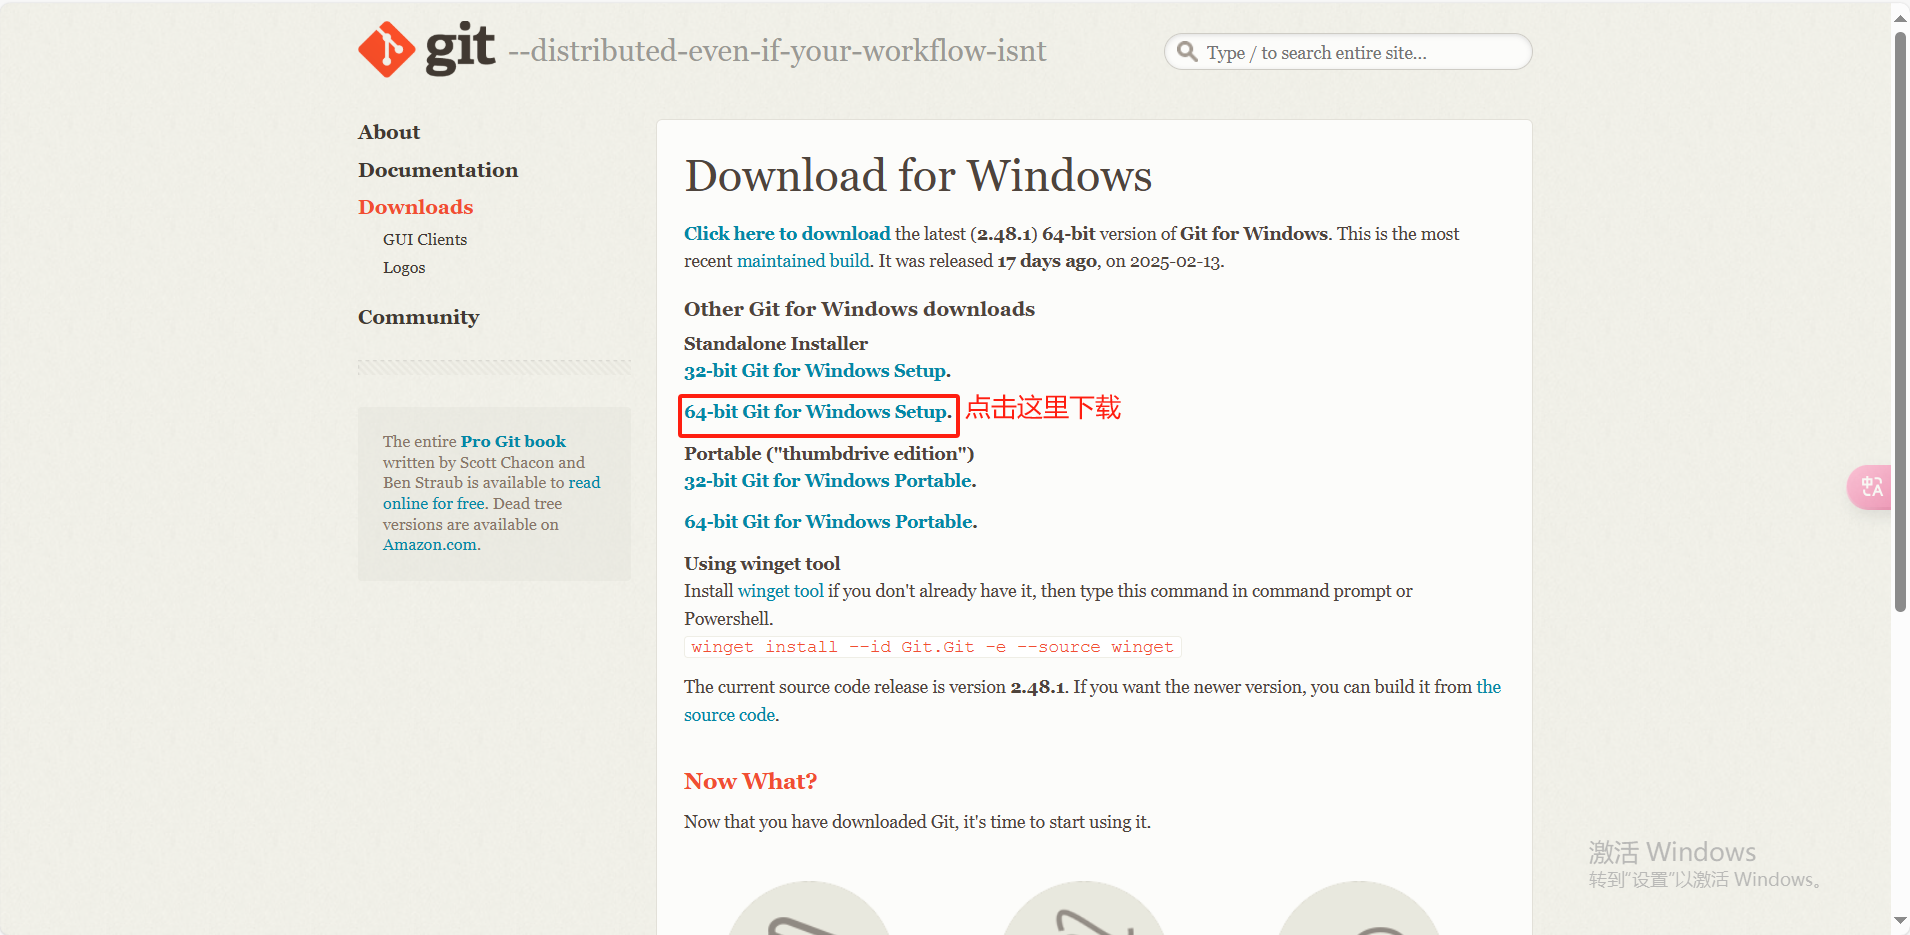The width and height of the screenshot is (1910, 935).
Task: Open the About section
Action: pos(389,132)
